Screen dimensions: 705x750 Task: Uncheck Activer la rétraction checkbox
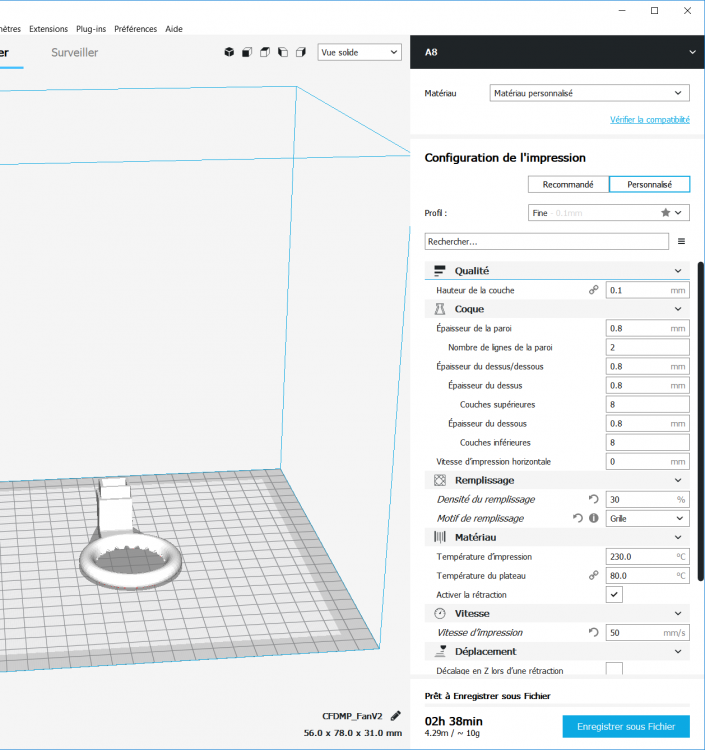point(615,594)
